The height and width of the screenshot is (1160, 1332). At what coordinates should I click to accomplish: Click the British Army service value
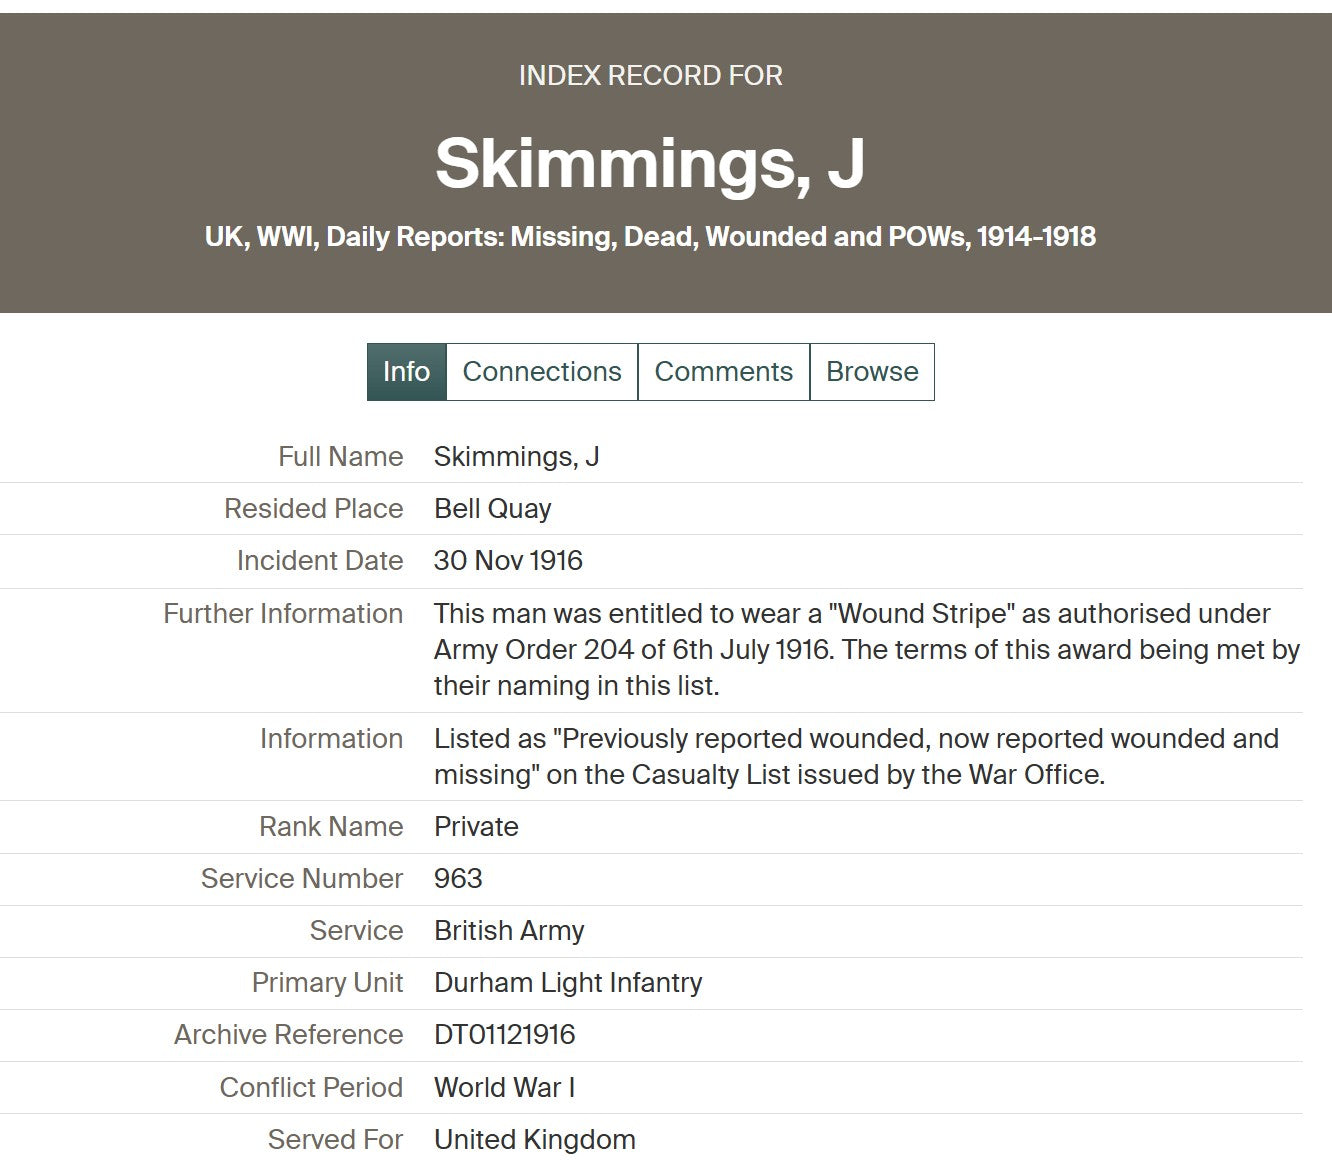pos(509,931)
